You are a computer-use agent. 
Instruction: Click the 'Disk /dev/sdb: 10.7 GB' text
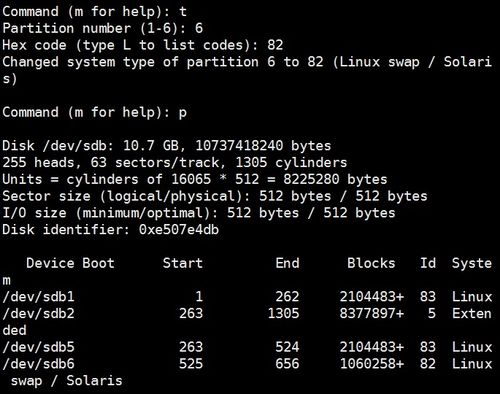90,146
